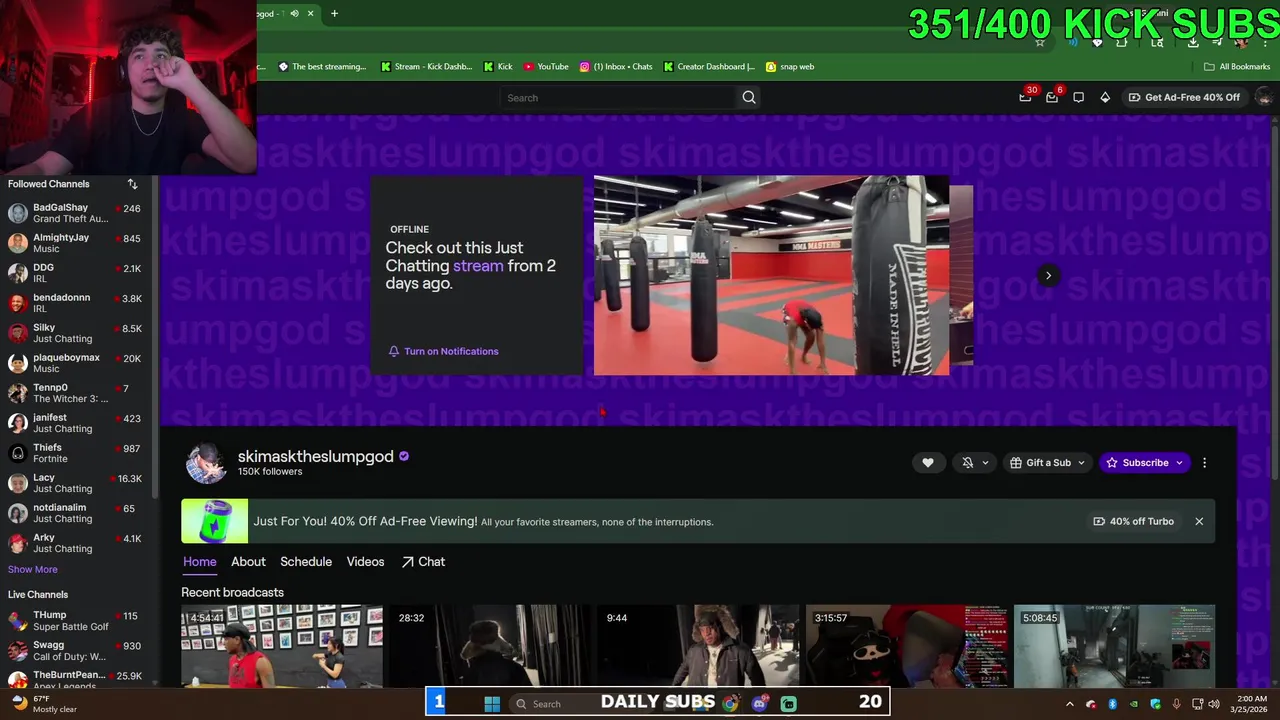Open the All Bookmarks folder
The image size is (1280, 720).
point(1237,66)
